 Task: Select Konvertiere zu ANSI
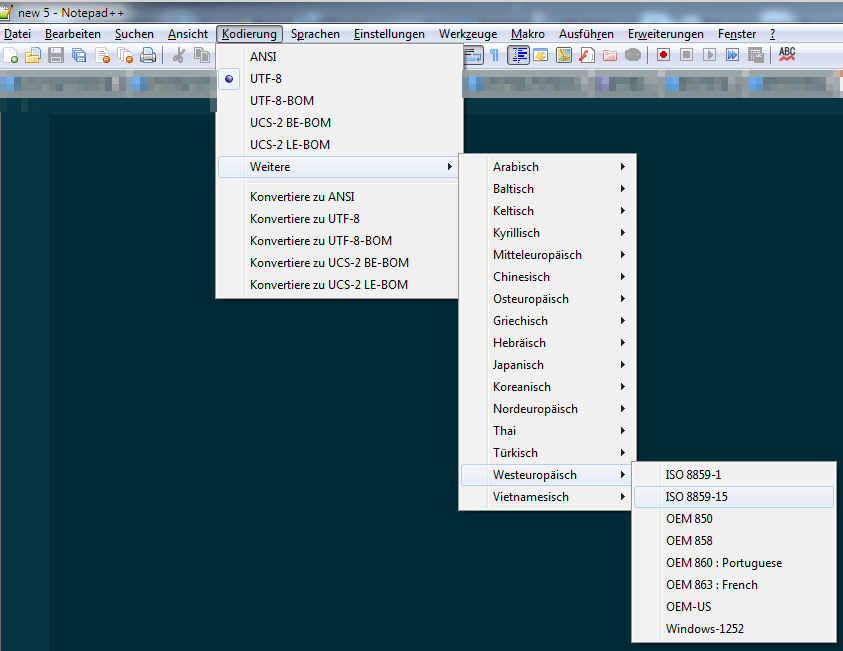click(x=339, y=197)
